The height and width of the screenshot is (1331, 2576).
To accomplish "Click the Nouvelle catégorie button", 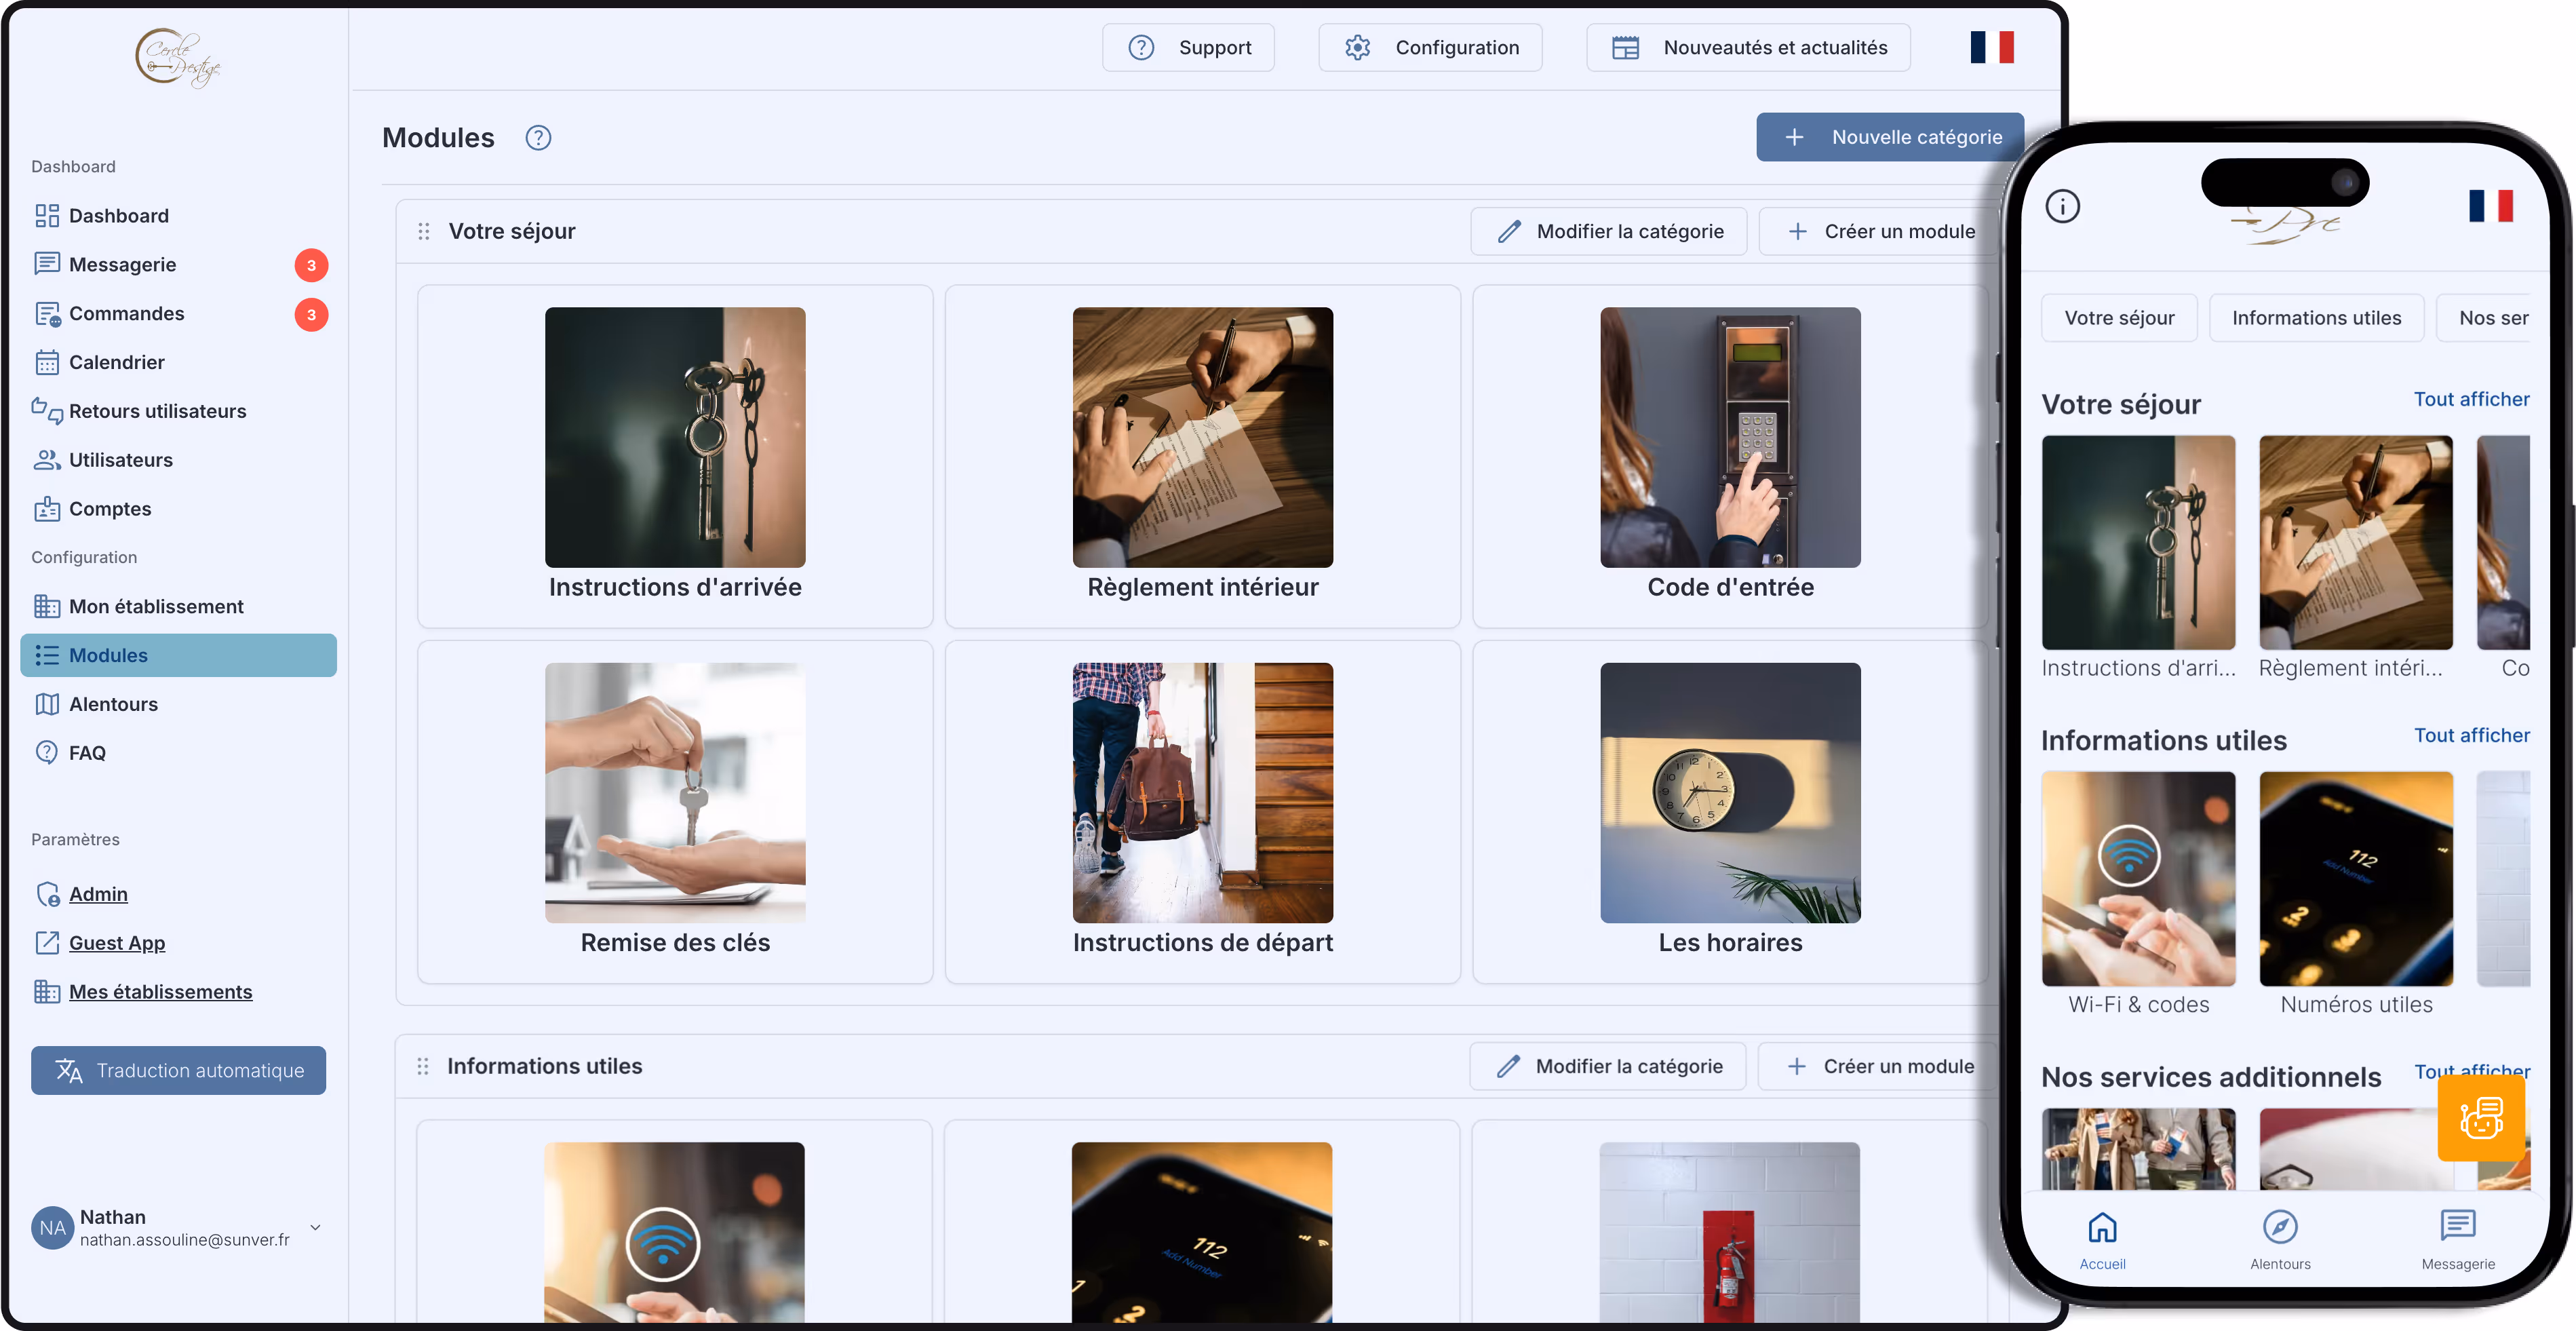I will click(x=1890, y=137).
